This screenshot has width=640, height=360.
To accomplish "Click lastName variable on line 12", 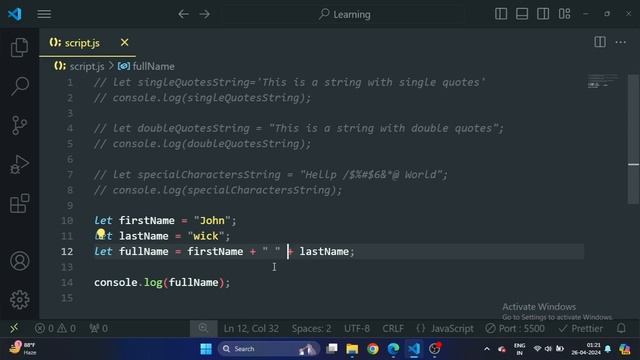I will (324, 251).
